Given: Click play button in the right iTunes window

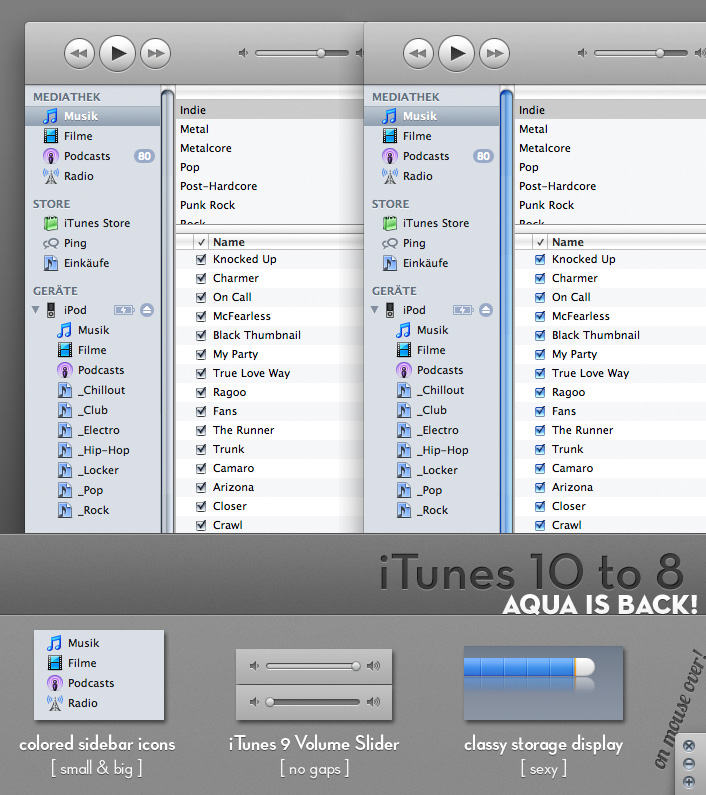Looking at the screenshot, I should [x=456, y=53].
